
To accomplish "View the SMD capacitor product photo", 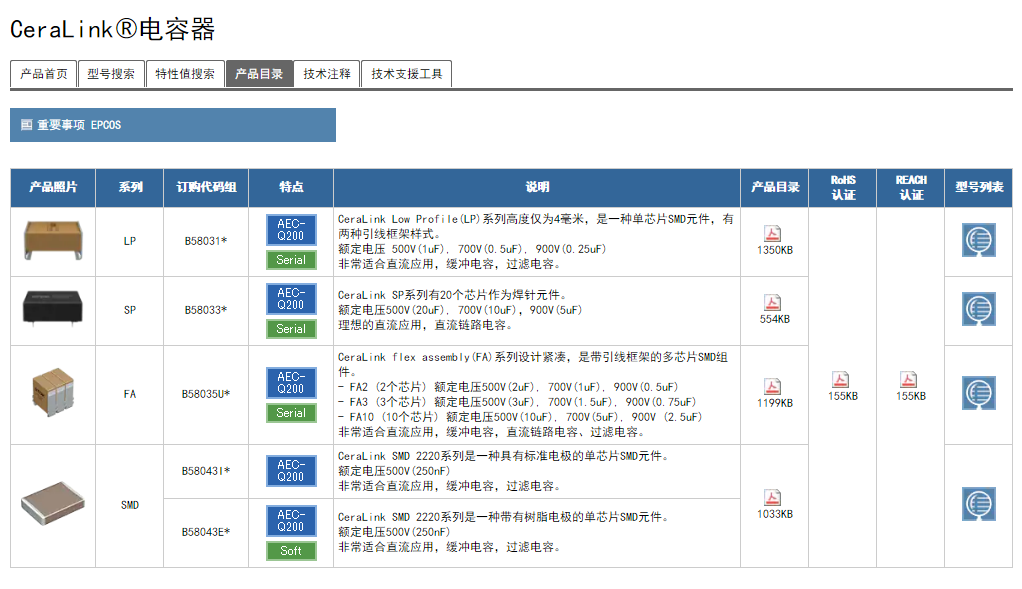I will tap(52, 505).
